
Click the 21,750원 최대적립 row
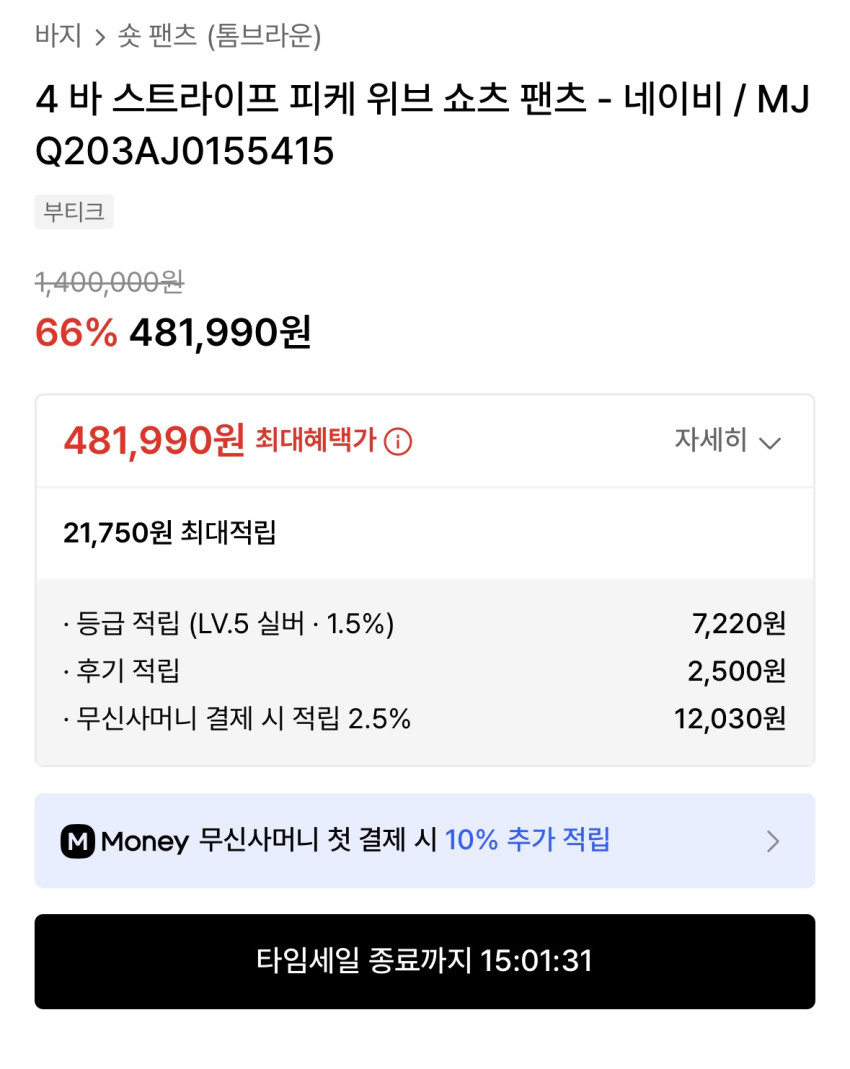click(x=170, y=533)
